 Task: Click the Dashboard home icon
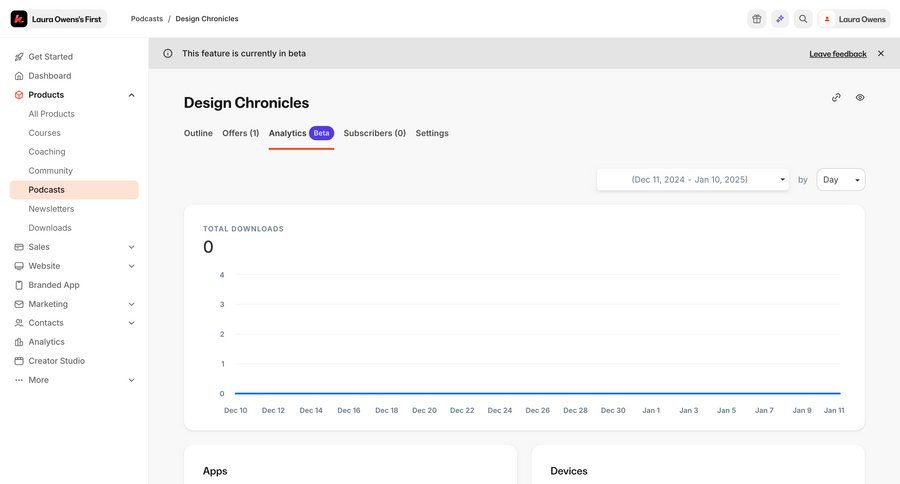click(x=19, y=76)
